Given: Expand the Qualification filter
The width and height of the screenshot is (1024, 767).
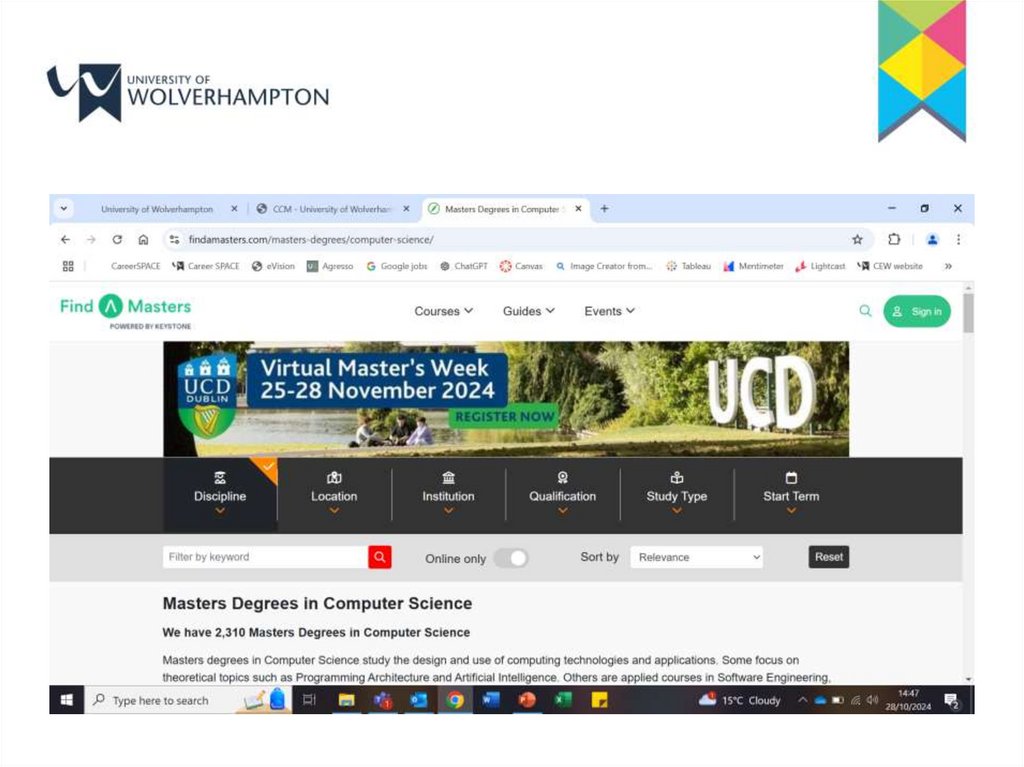Looking at the screenshot, I should (563, 495).
